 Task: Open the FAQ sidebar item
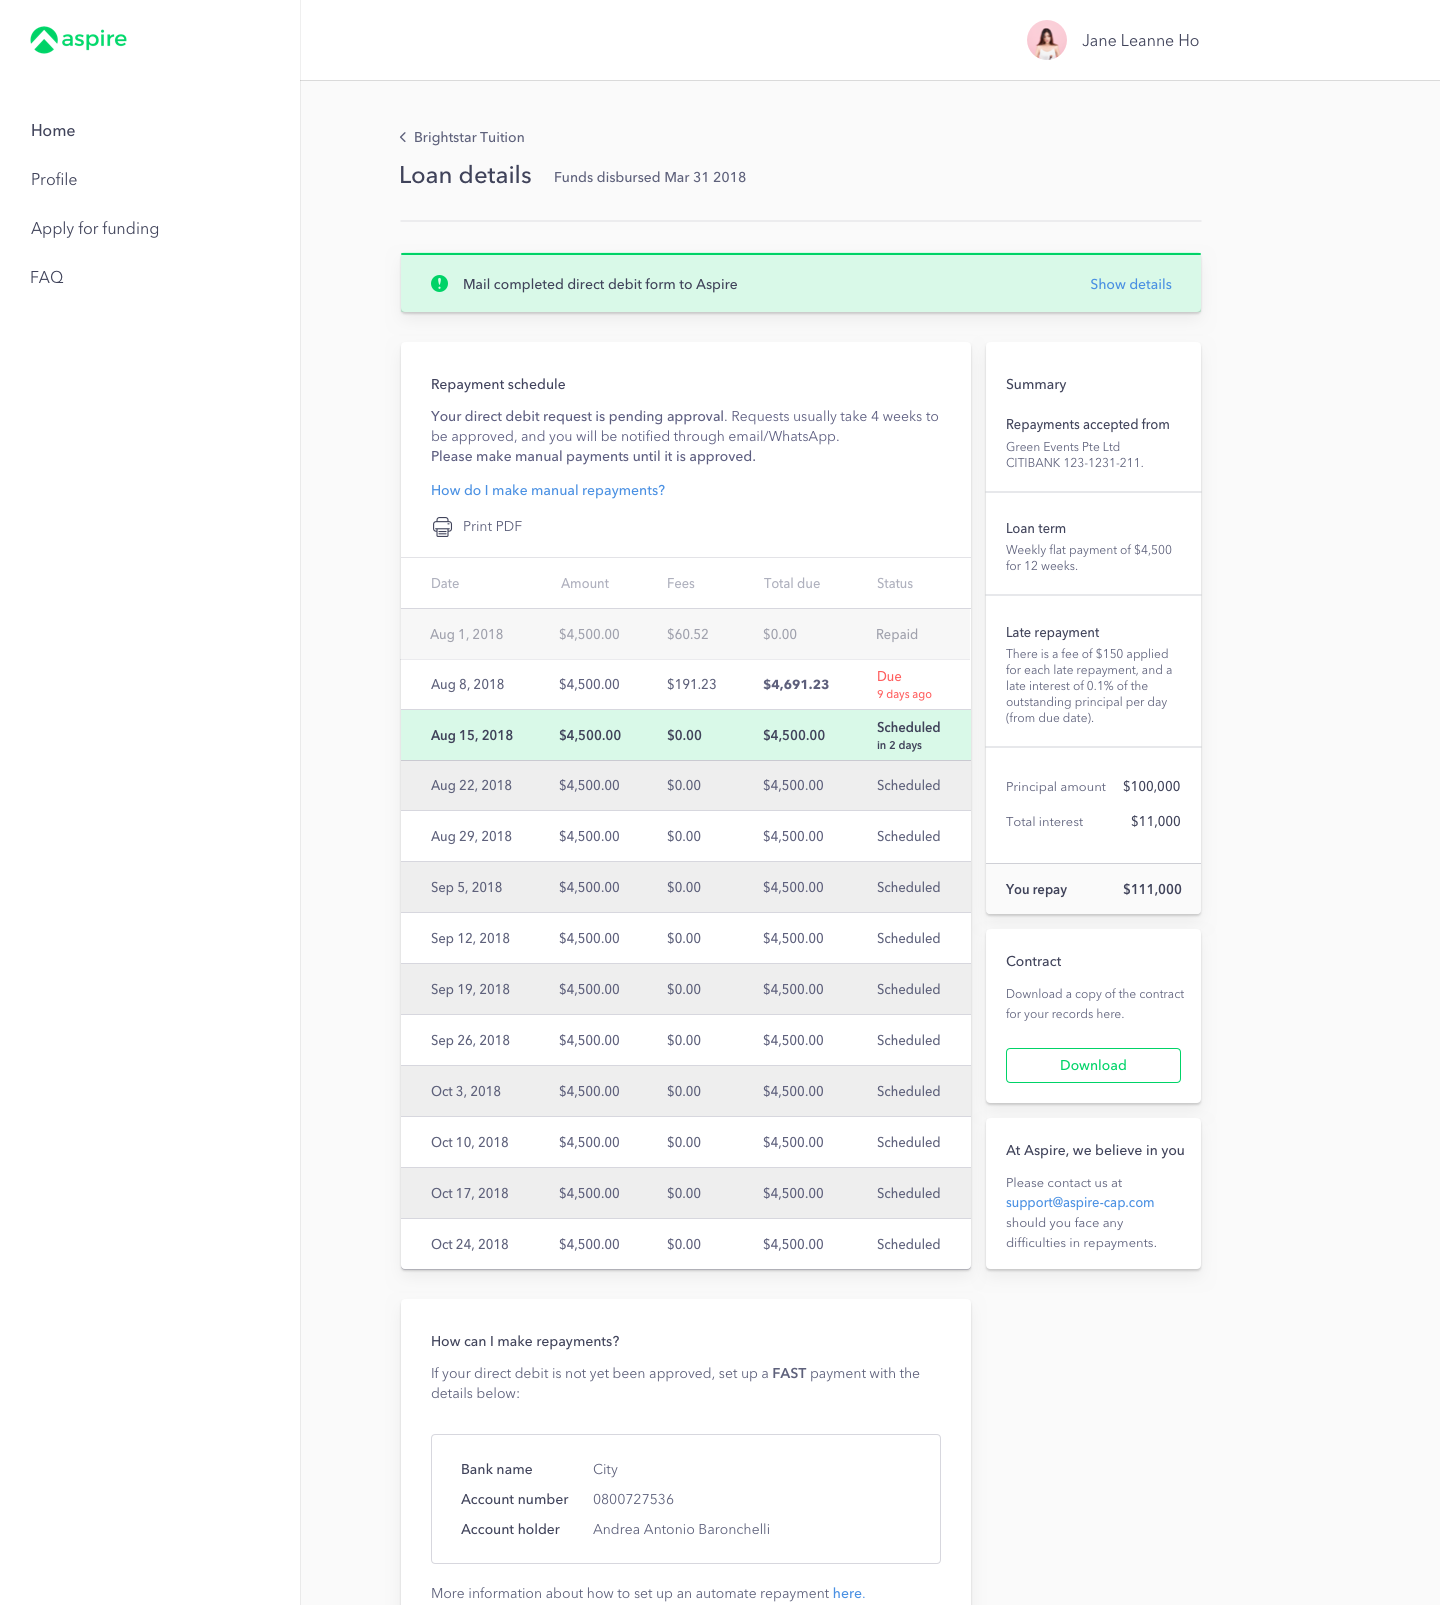47,277
